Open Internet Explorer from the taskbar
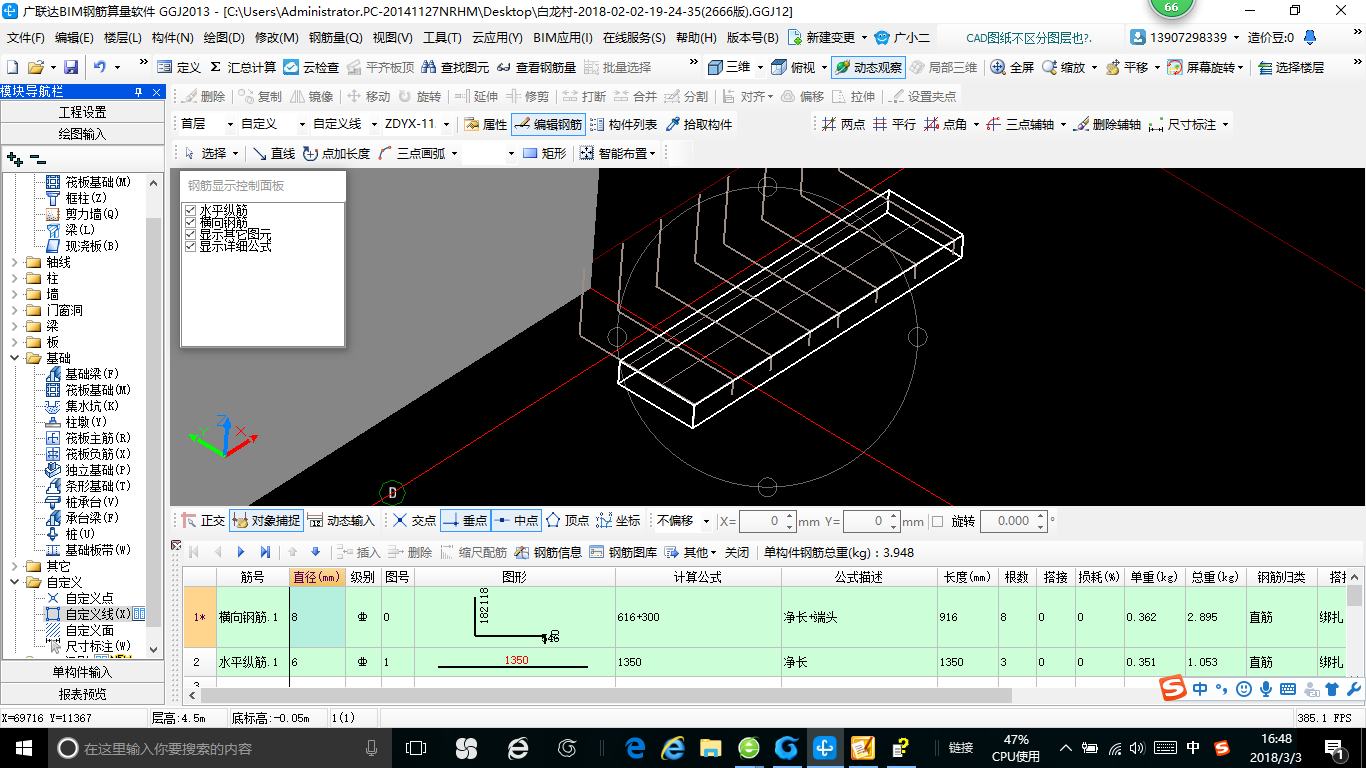Viewport: 1366px width, 768px height. [673, 747]
